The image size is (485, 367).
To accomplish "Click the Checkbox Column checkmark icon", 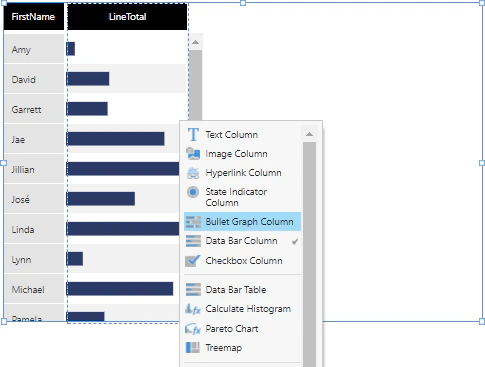I will click(193, 260).
